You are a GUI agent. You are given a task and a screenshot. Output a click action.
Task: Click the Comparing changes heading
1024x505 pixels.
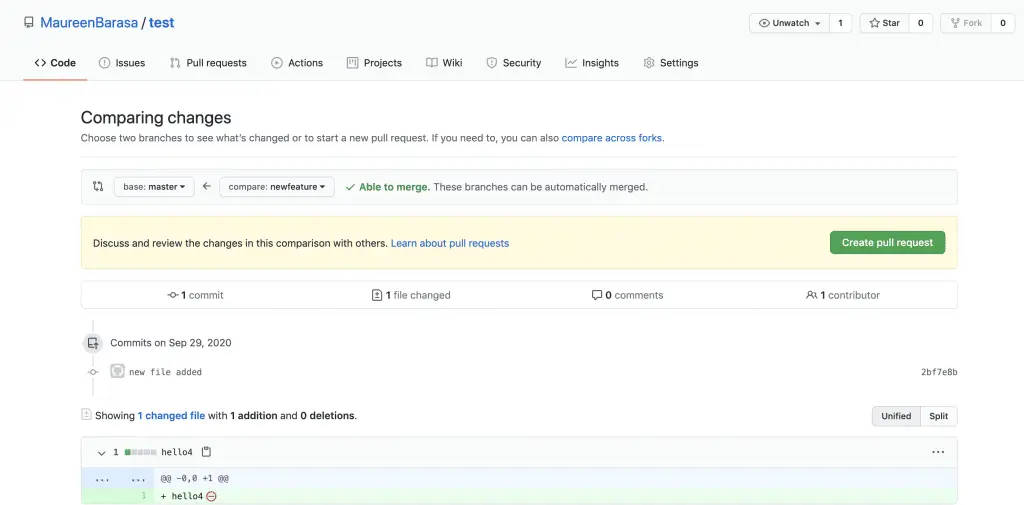[x=156, y=118]
